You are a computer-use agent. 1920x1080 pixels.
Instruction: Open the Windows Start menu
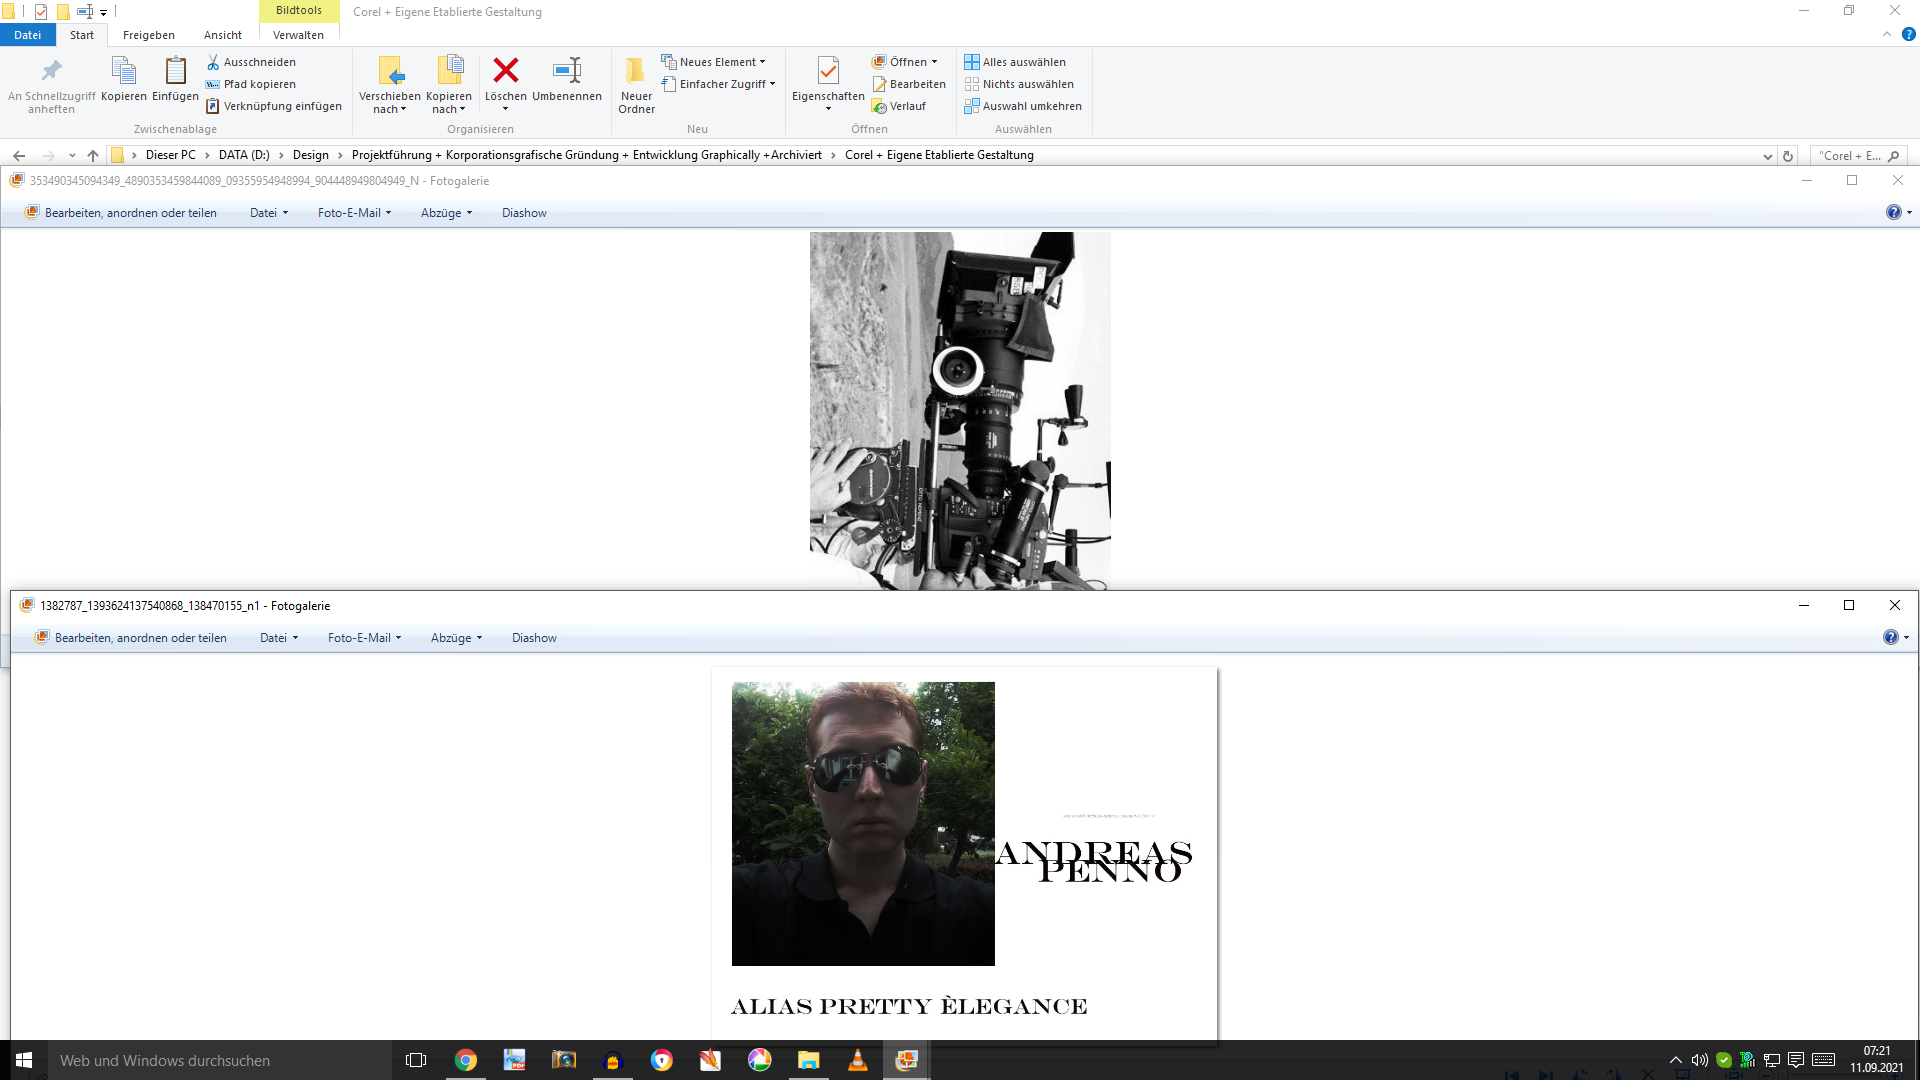(24, 1060)
